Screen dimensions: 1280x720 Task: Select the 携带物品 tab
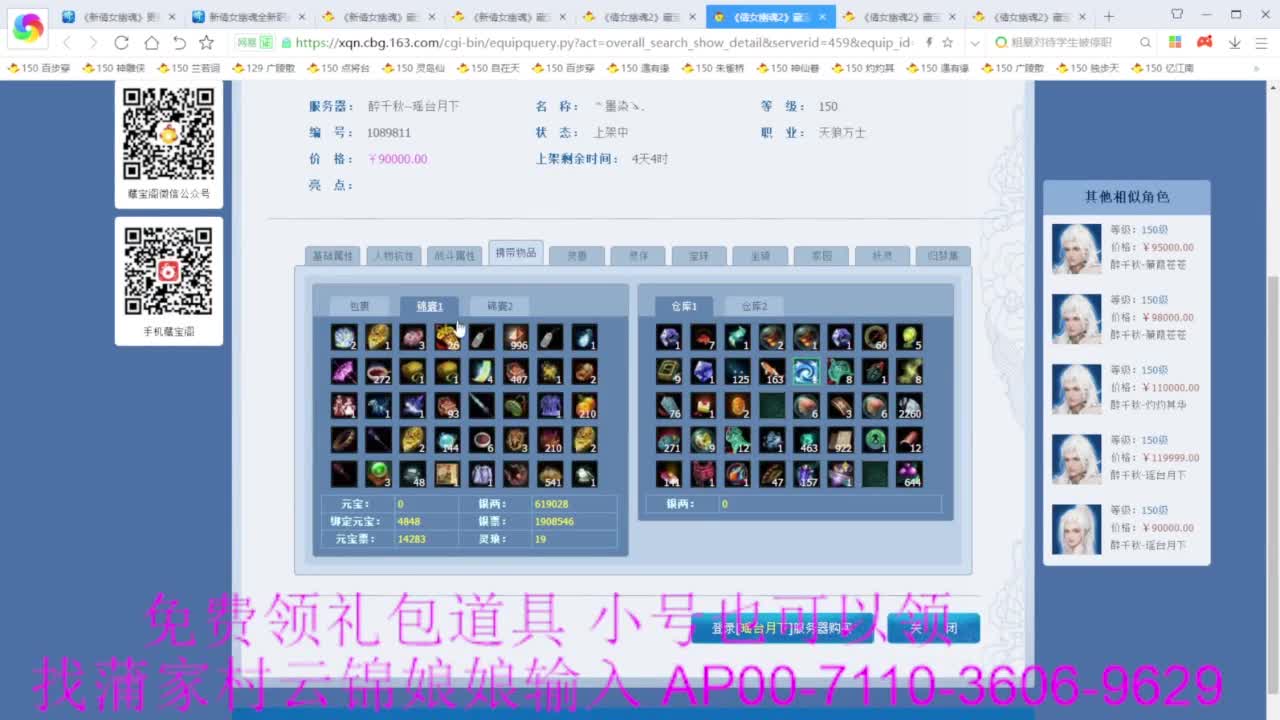pos(515,253)
